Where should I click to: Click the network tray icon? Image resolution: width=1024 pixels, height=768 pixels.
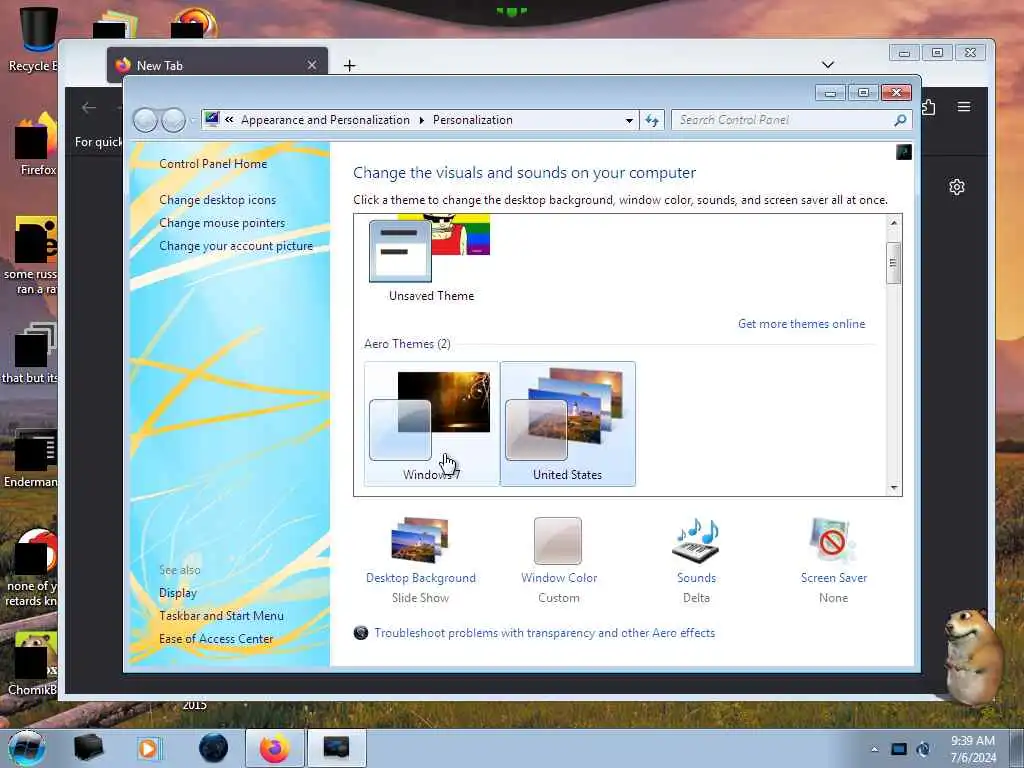[x=899, y=749]
